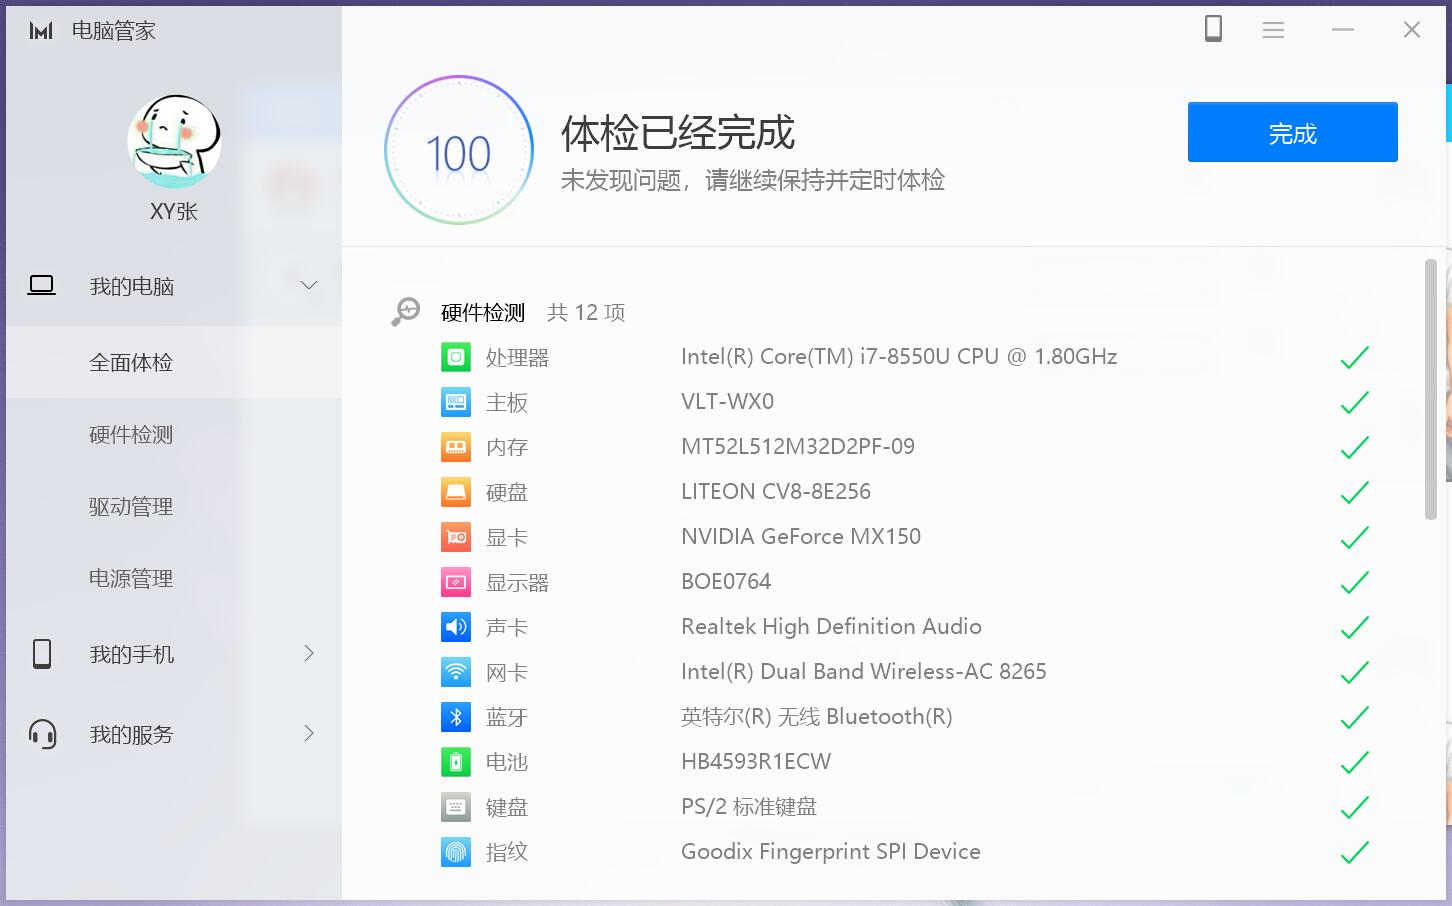
Task: Collapse the 我的电脑 section
Action: 308,285
